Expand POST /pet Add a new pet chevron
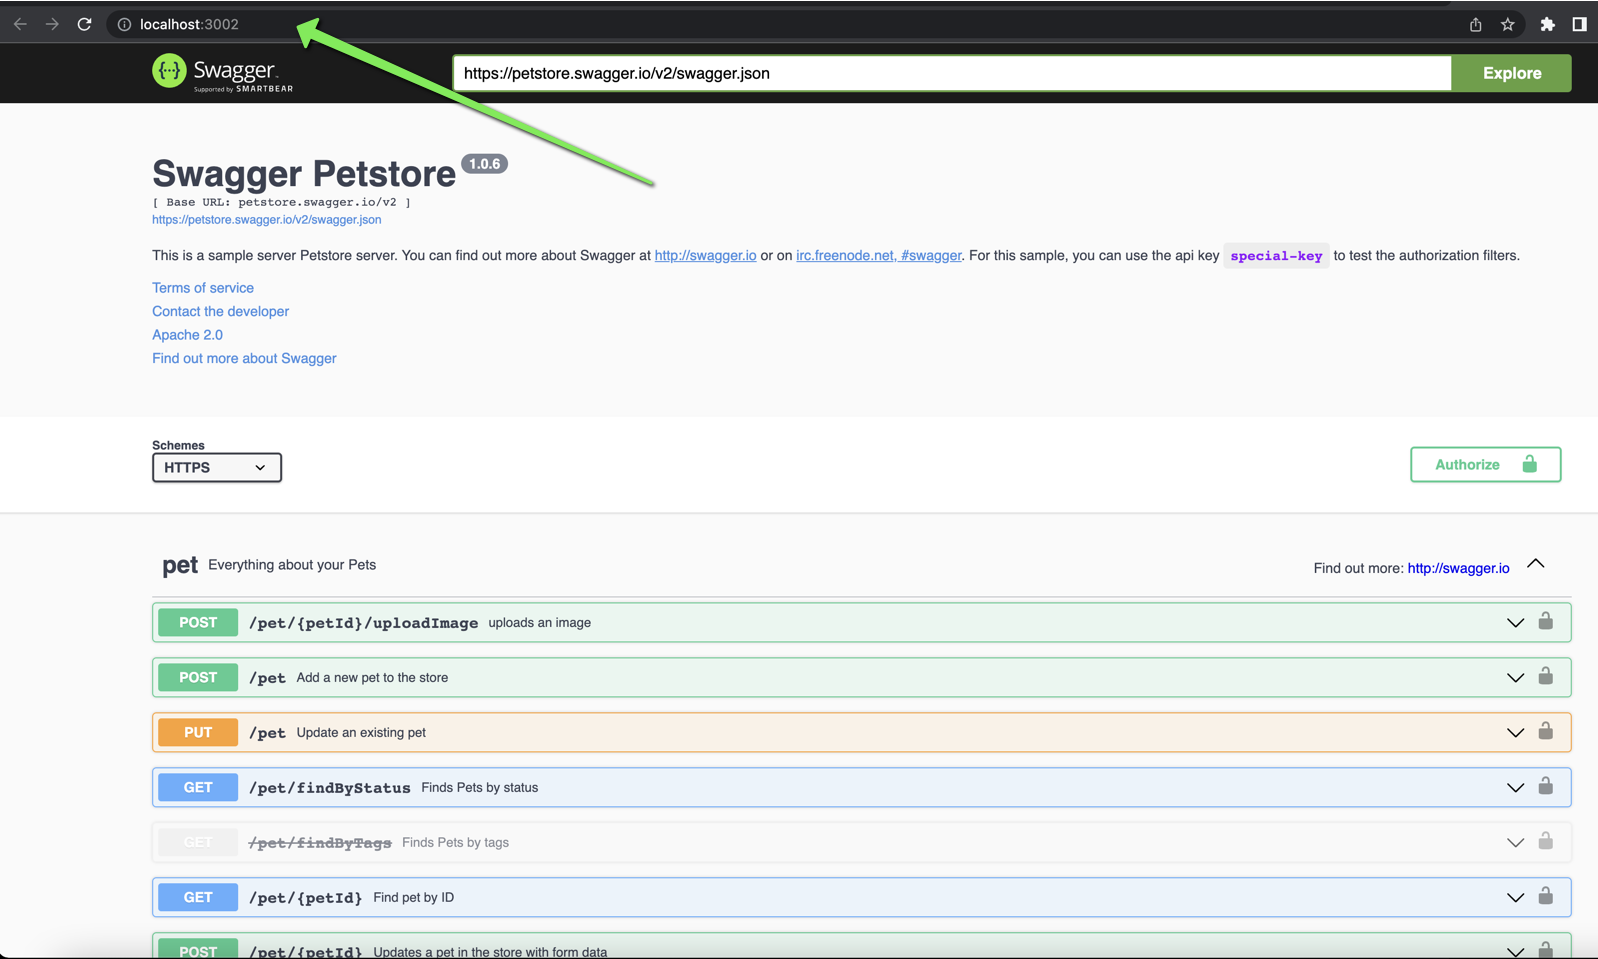This screenshot has width=1598, height=959. pyautogui.click(x=1515, y=678)
